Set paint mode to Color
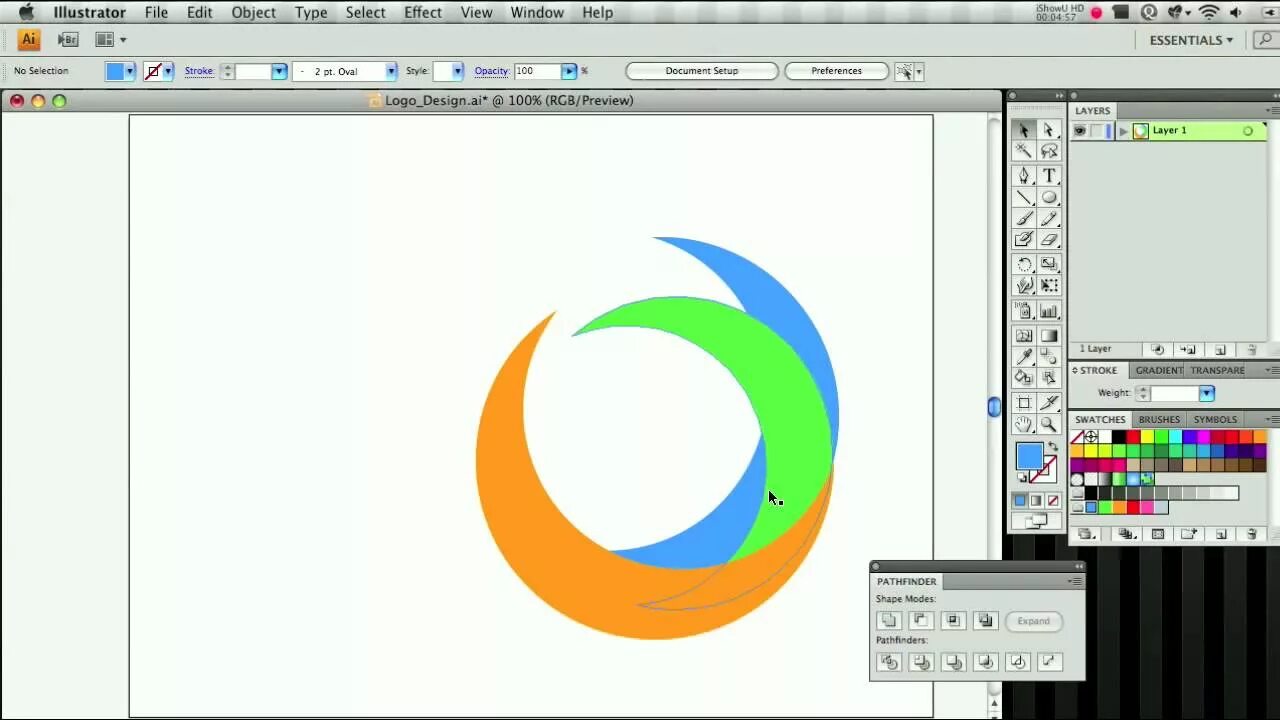 click(x=1020, y=501)
